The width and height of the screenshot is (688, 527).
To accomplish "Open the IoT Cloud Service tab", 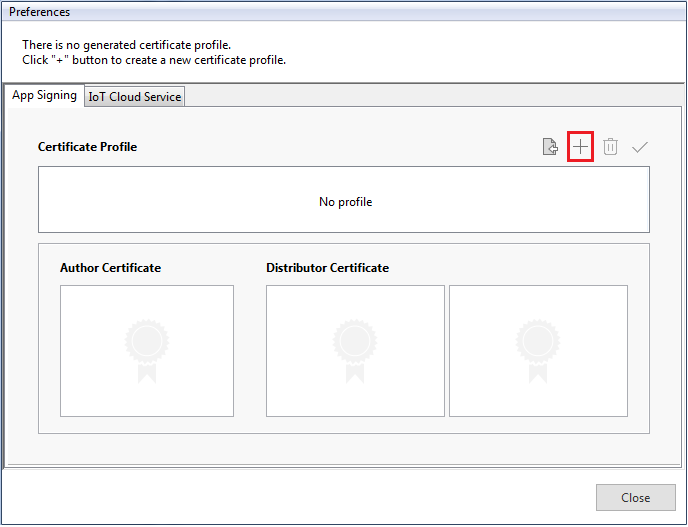I will point(134,97).
